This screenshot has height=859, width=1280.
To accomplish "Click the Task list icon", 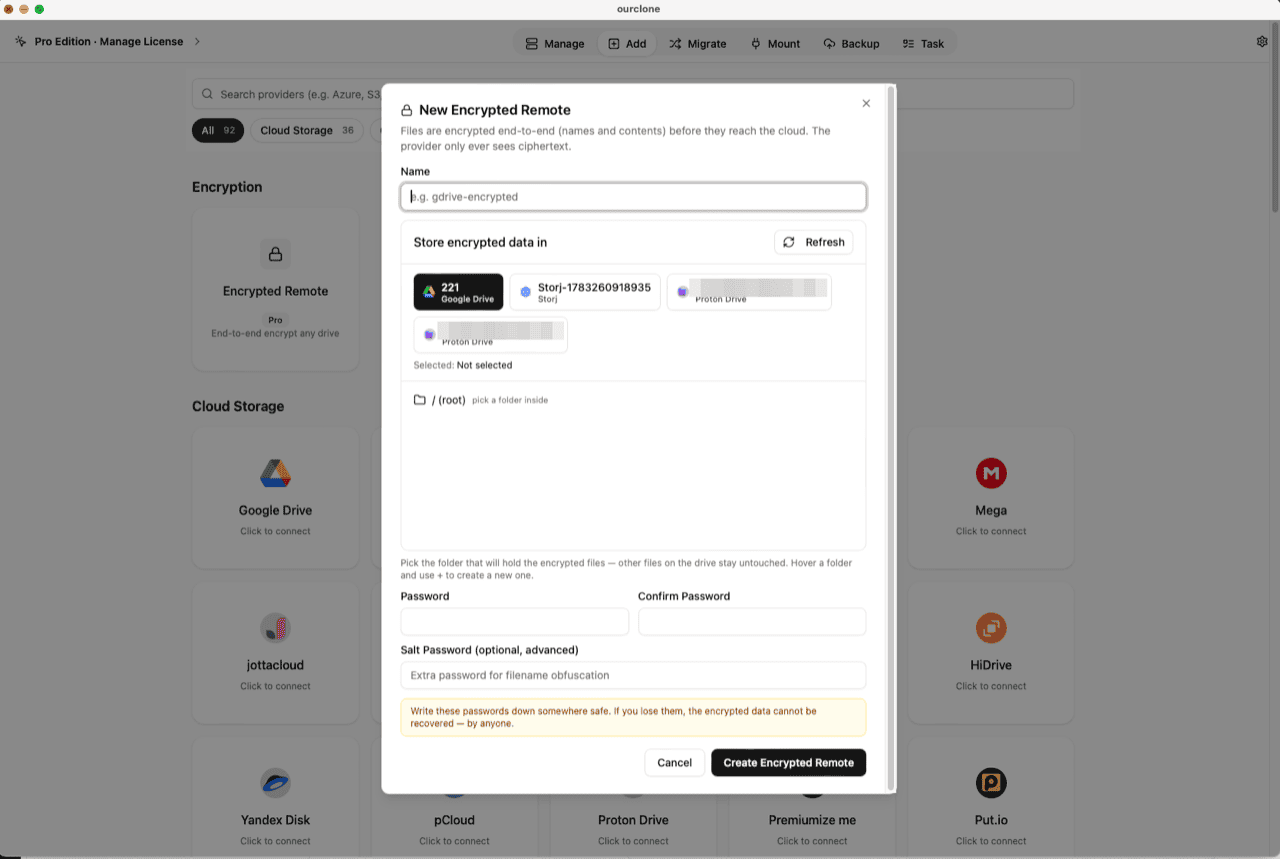I will click(x=908, y=44).
